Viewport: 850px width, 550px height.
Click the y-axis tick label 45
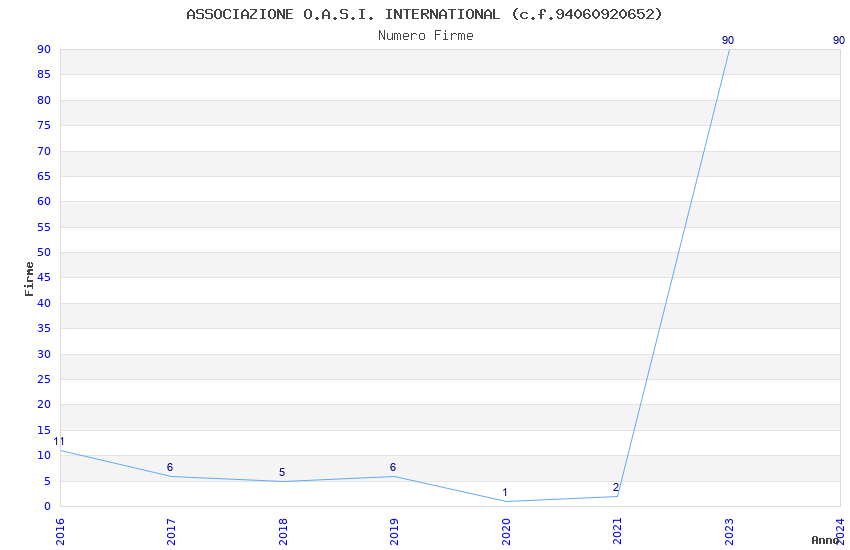pos(44,278)
